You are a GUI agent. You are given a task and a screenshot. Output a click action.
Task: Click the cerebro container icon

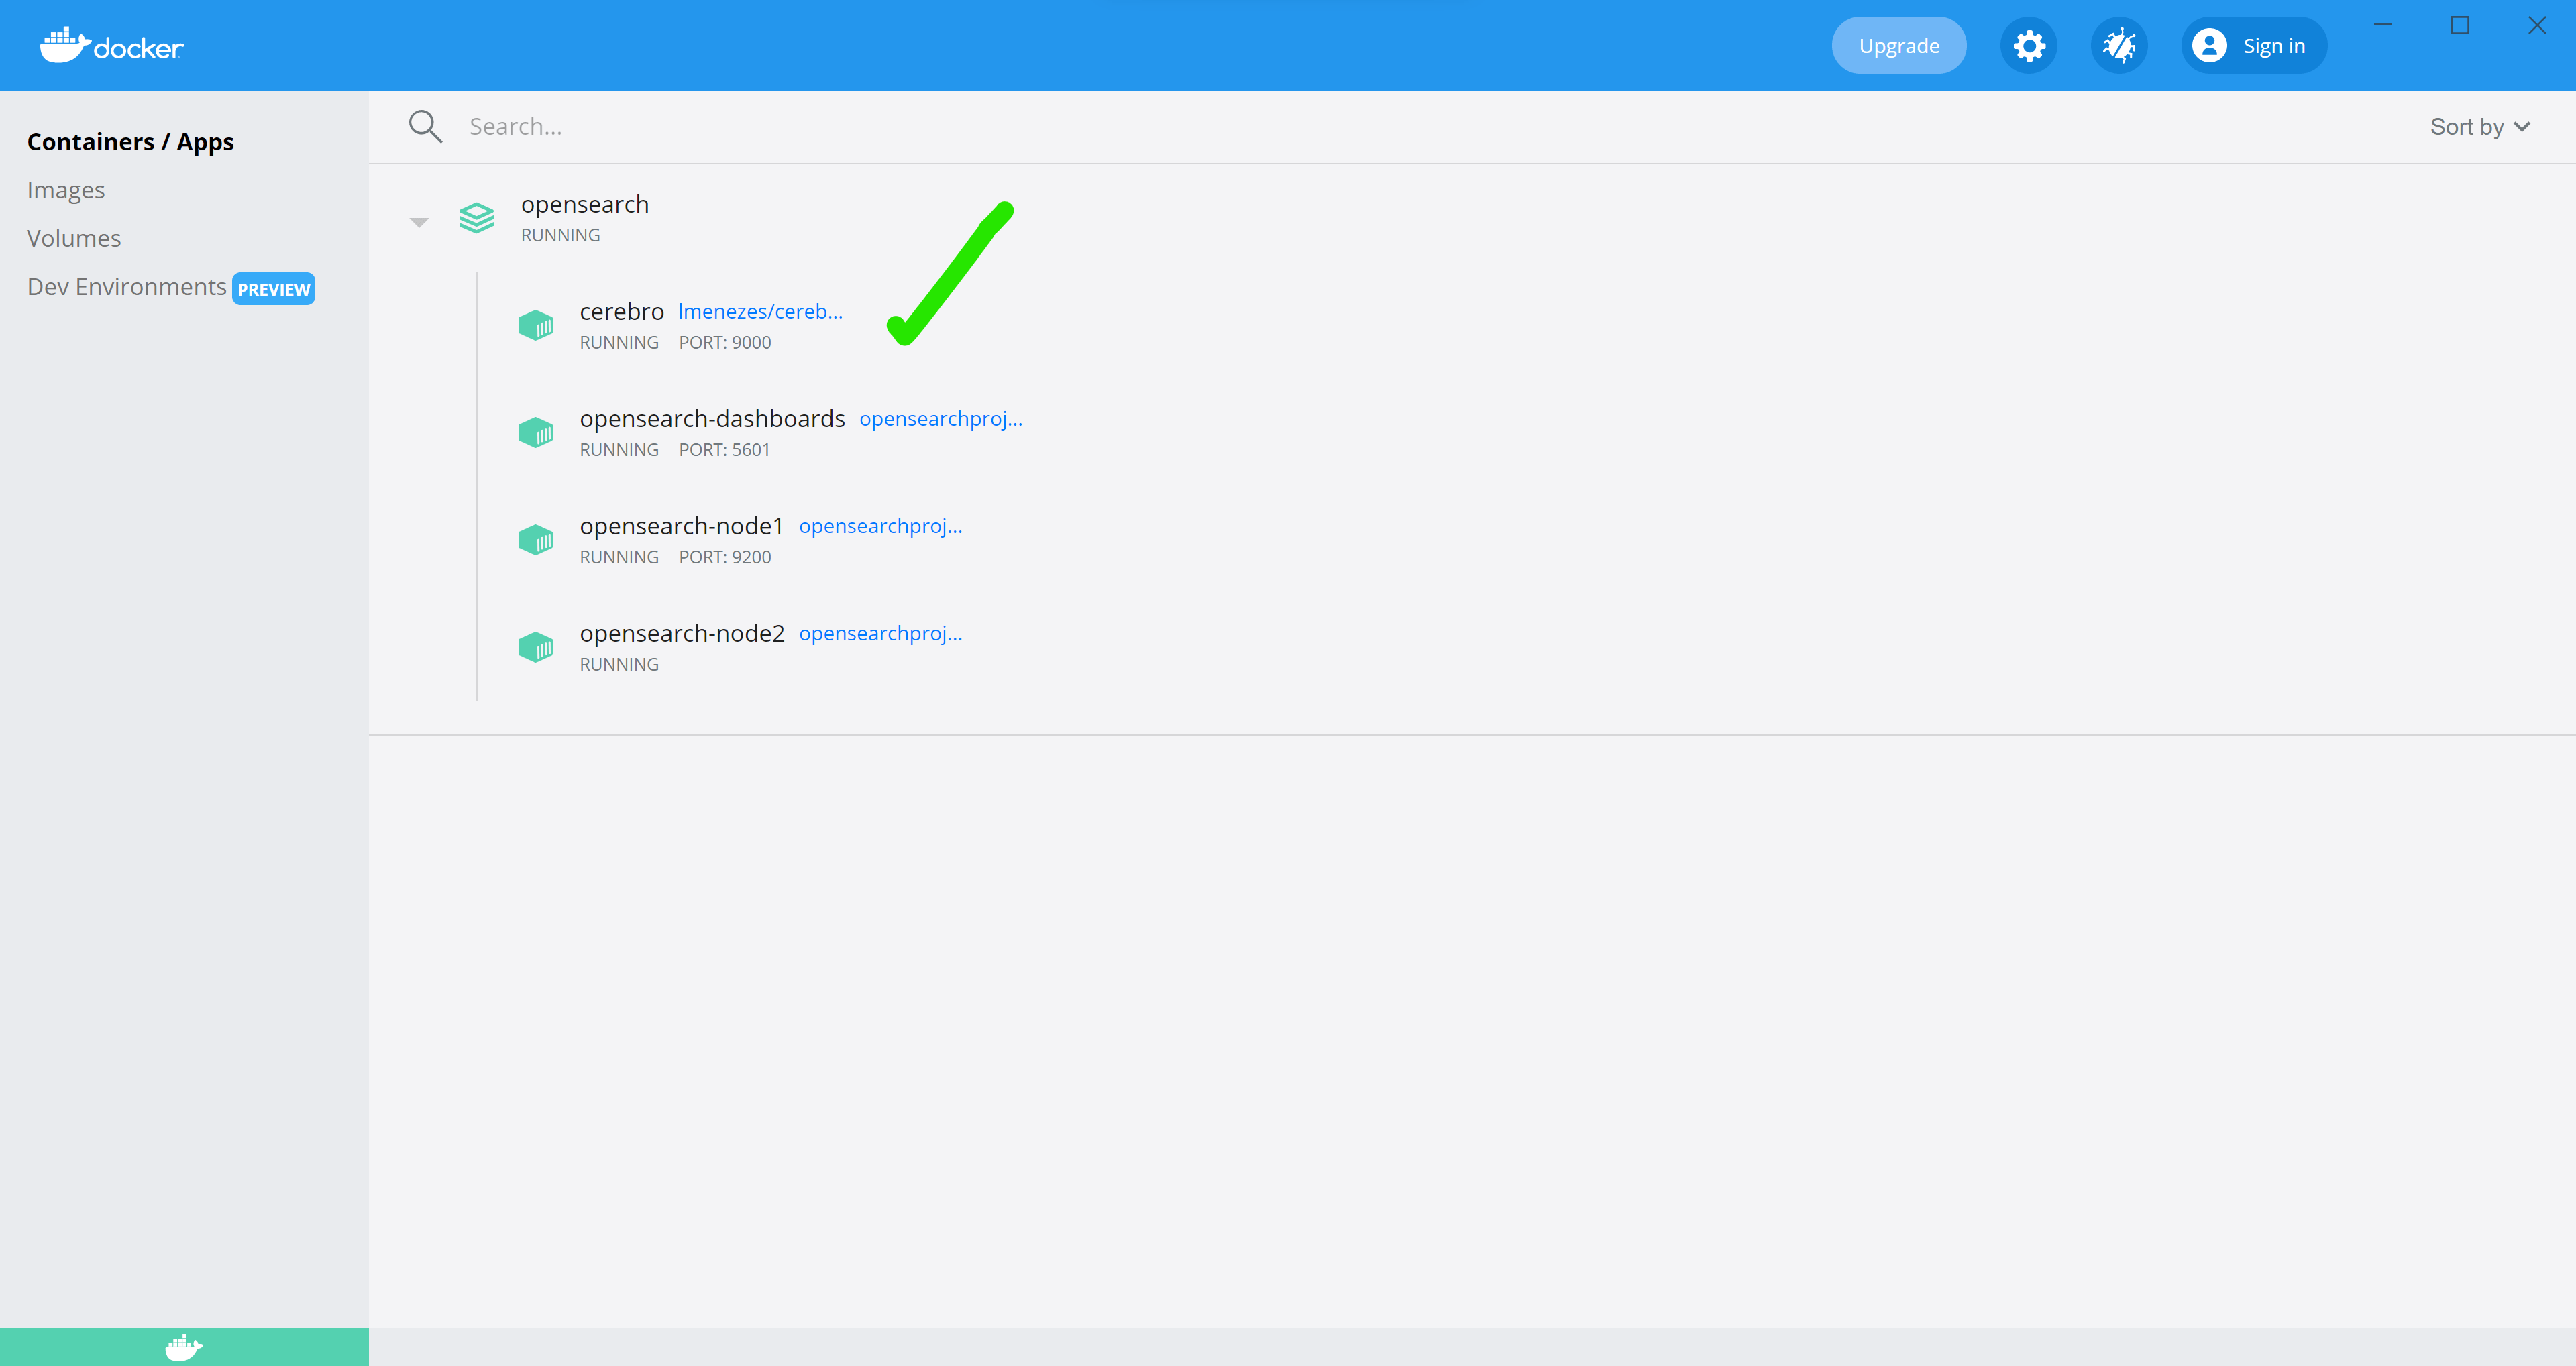[x=536, y=324]
